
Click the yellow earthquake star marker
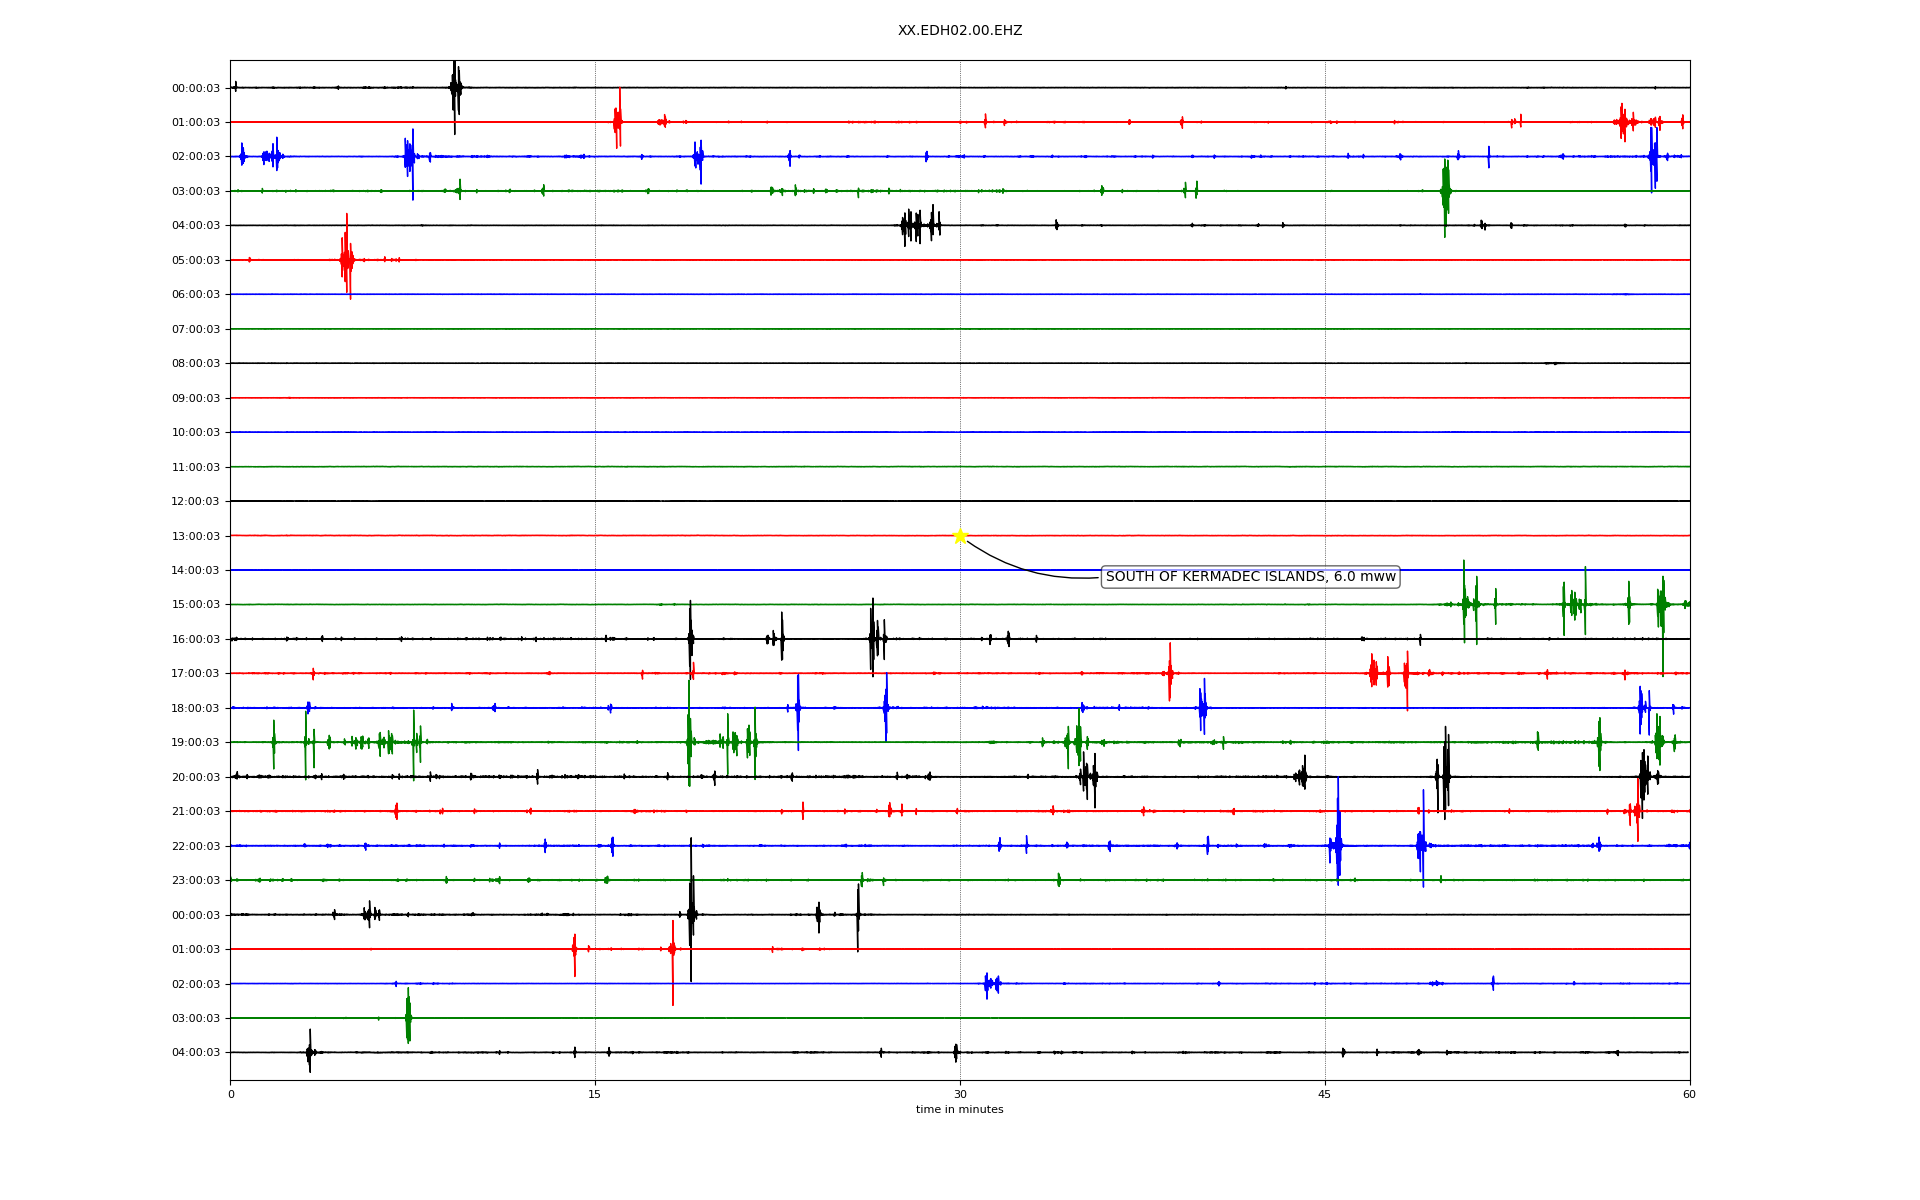point(960,536)
